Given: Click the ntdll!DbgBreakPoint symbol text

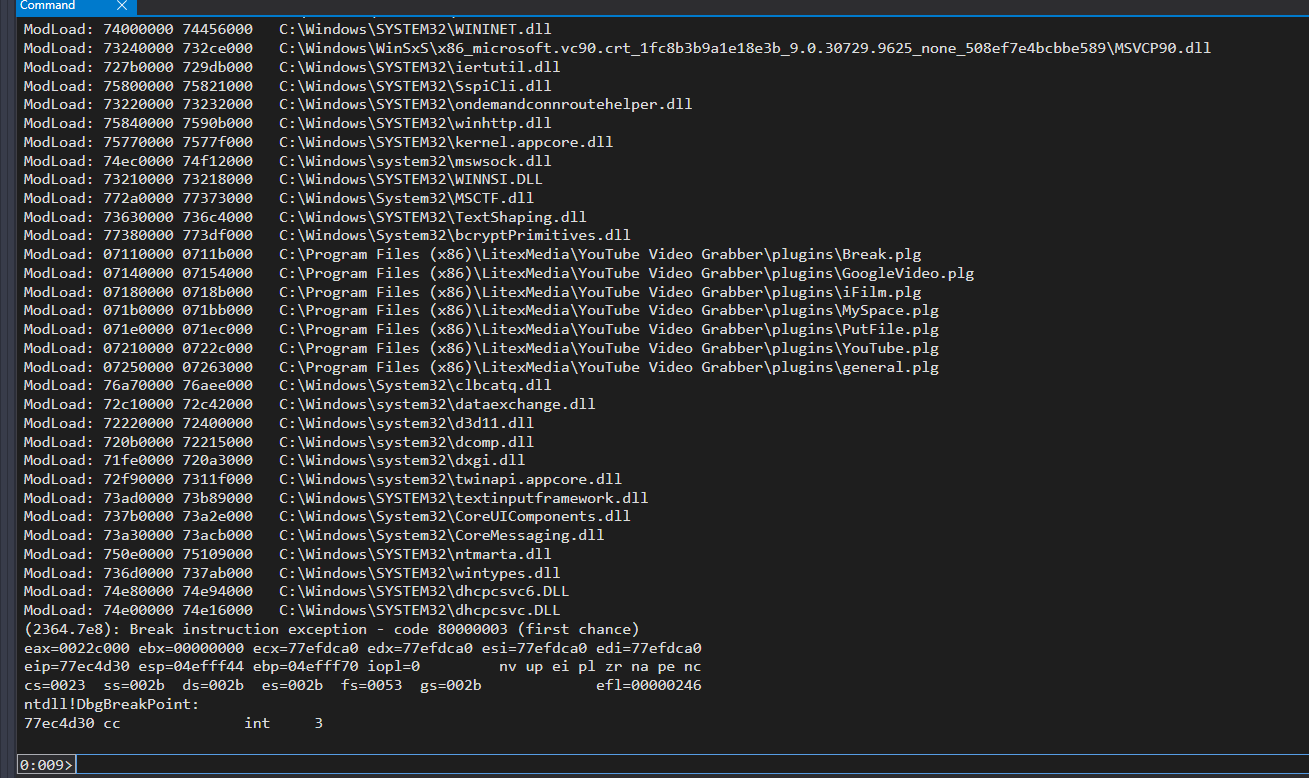Looking at the screenshot, I should click(111, 705).
